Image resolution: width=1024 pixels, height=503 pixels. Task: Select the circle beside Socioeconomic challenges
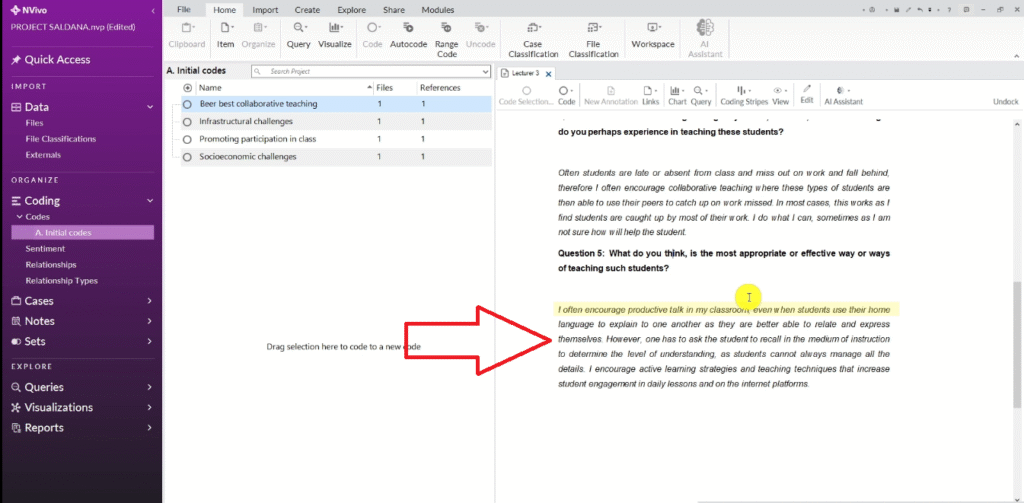coord(187,157)
